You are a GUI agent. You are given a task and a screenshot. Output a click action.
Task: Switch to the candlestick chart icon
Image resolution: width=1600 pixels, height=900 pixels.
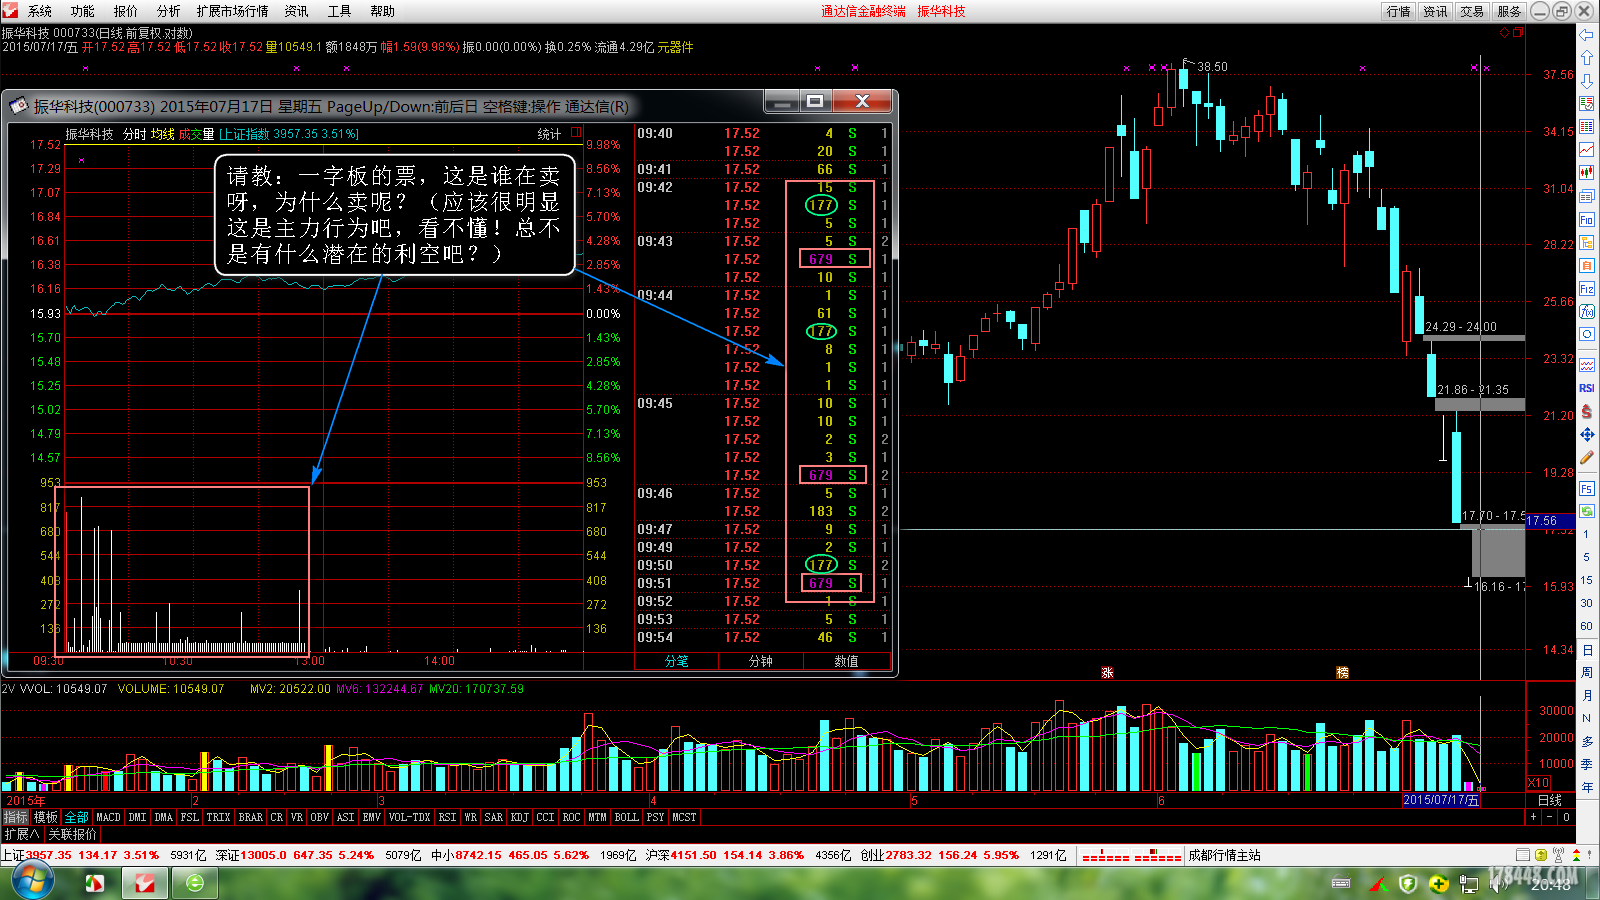click(1587, 173)
